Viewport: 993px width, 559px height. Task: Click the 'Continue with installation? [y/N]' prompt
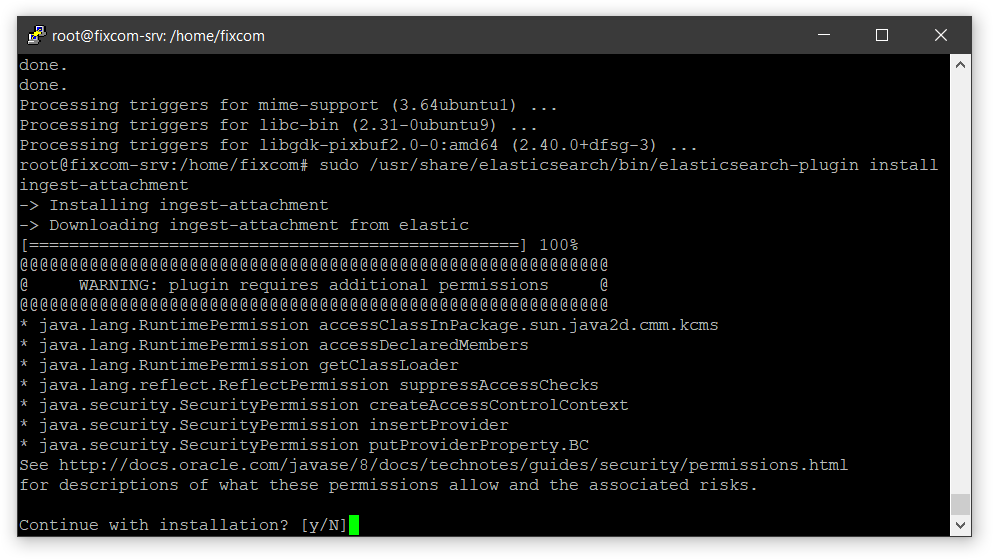pos(183,525)
